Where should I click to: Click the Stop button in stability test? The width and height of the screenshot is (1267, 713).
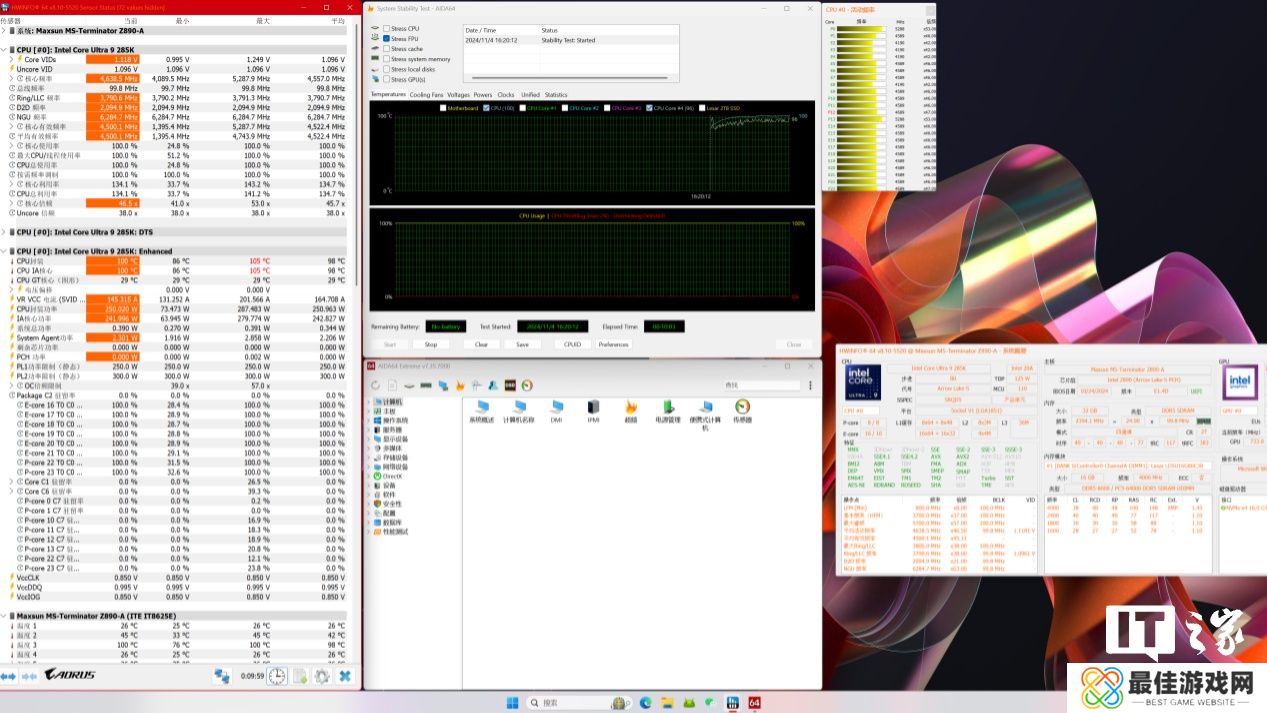(x=431, y=344)
